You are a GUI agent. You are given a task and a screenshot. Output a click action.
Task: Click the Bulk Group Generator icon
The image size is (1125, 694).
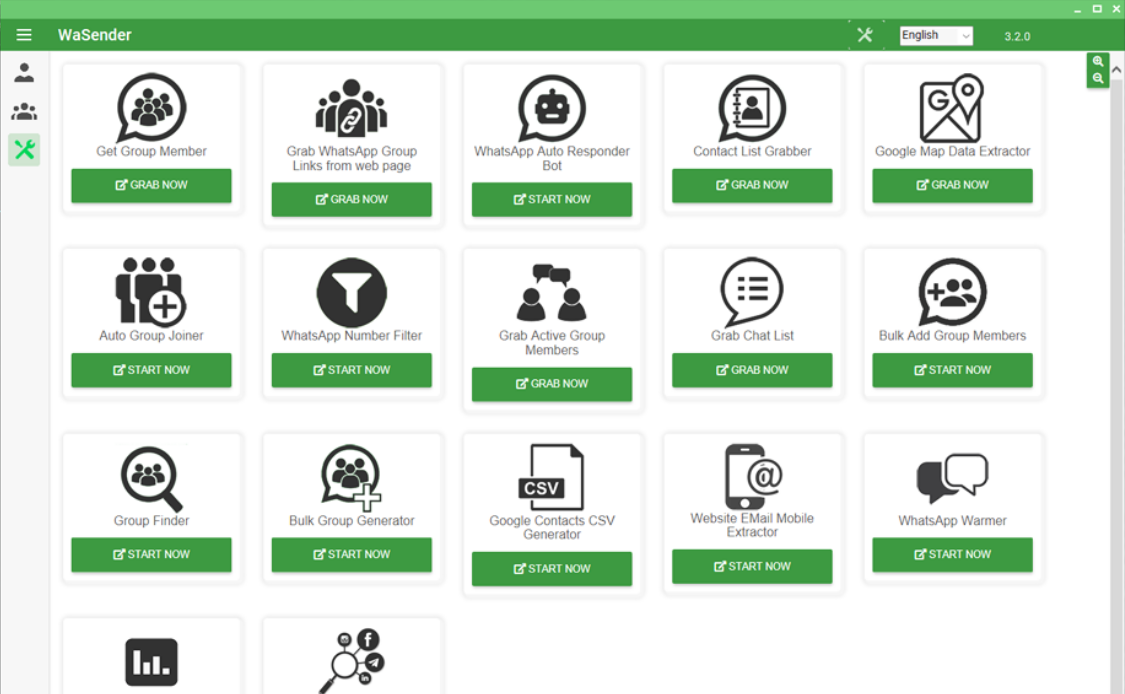pos(351,477)
